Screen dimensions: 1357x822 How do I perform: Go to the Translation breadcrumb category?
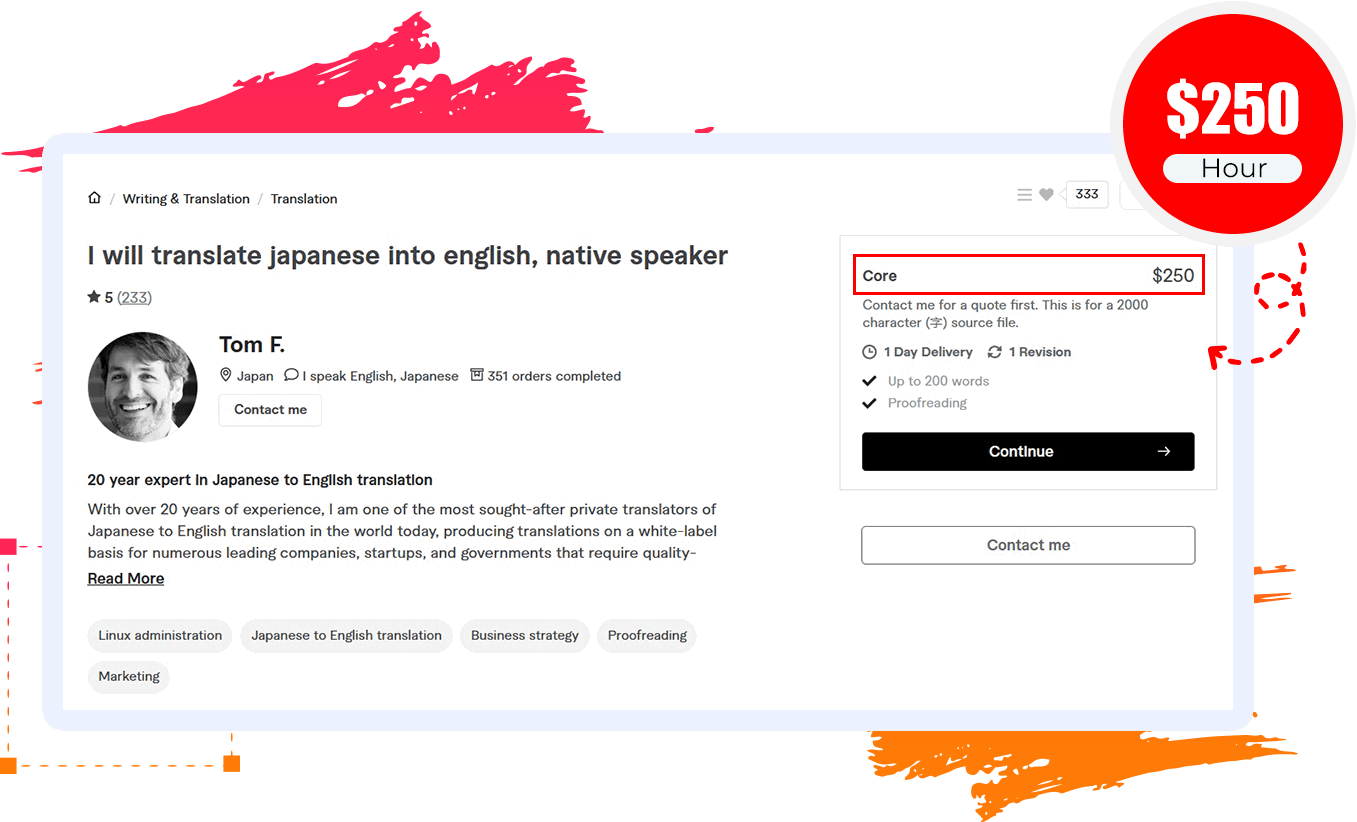304,199
